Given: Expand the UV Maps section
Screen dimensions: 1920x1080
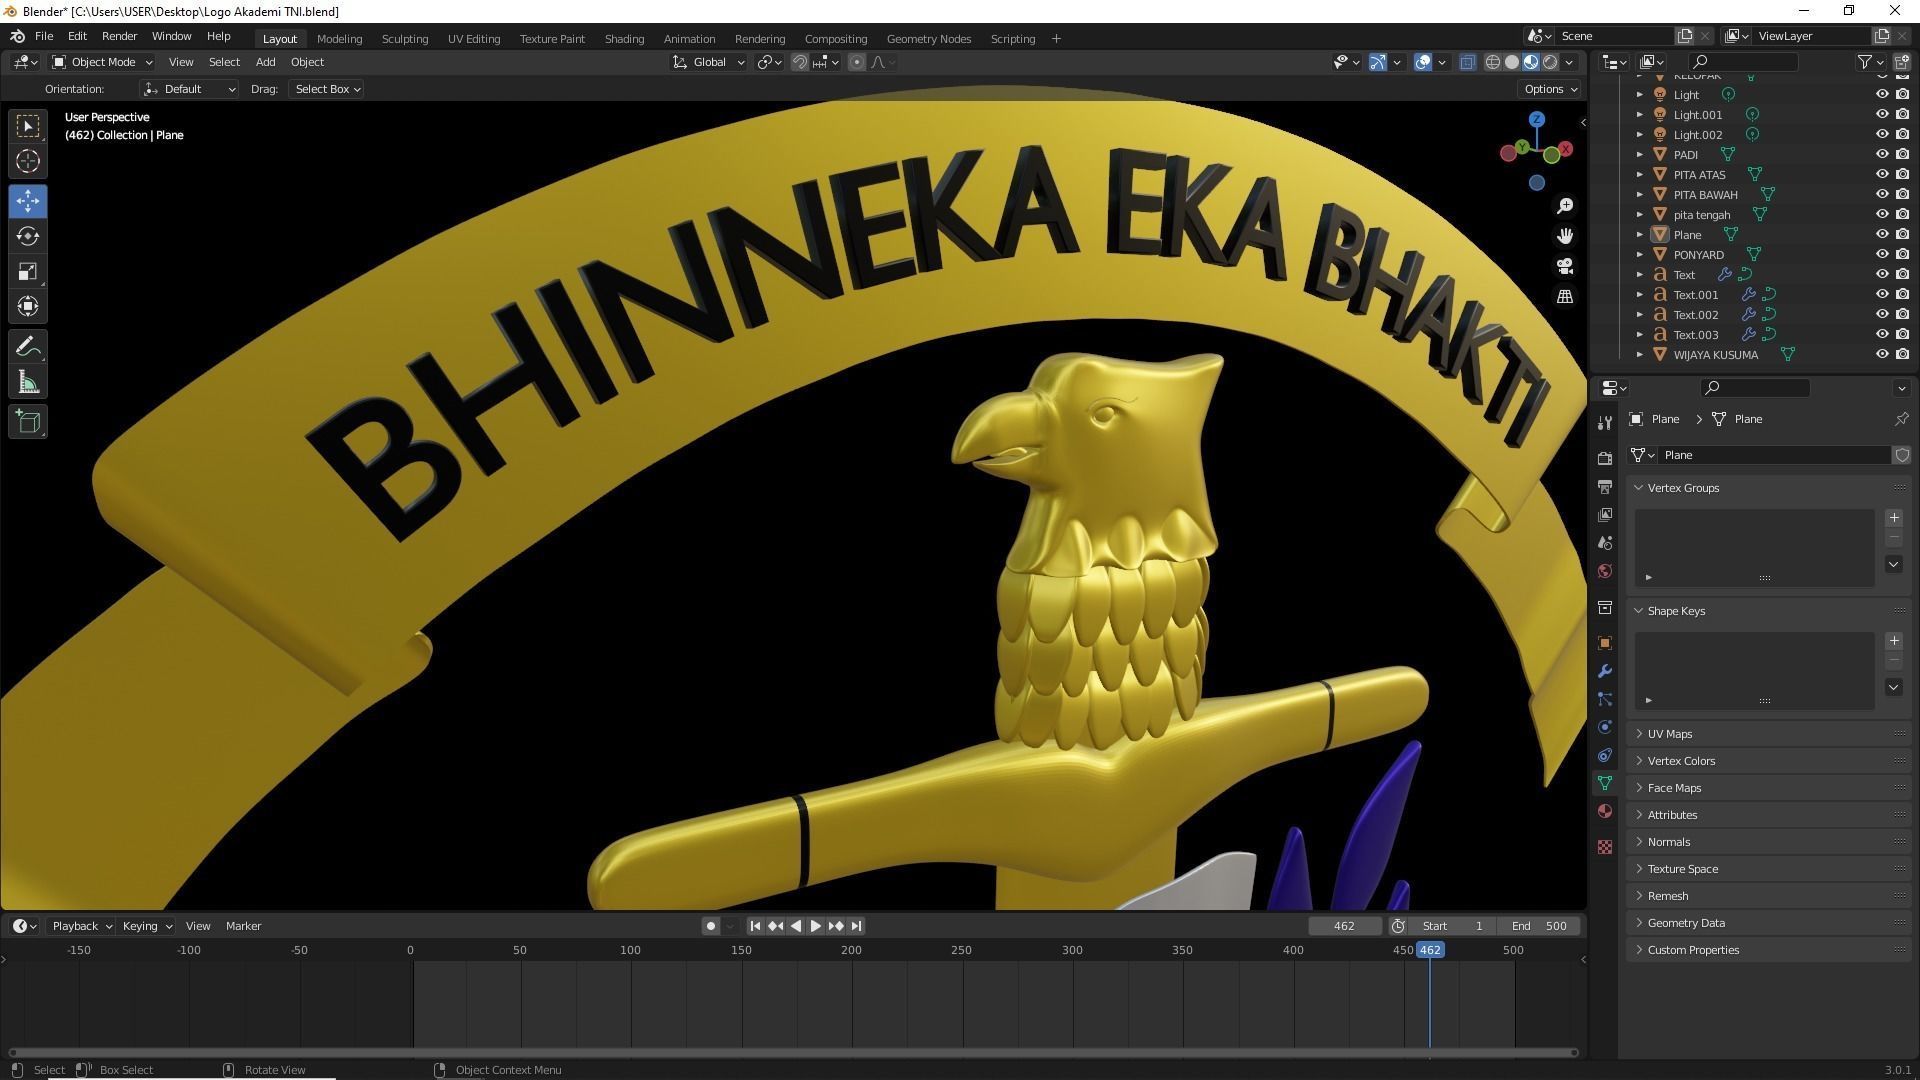Looking at the screenshot, I should point(1670,733).
